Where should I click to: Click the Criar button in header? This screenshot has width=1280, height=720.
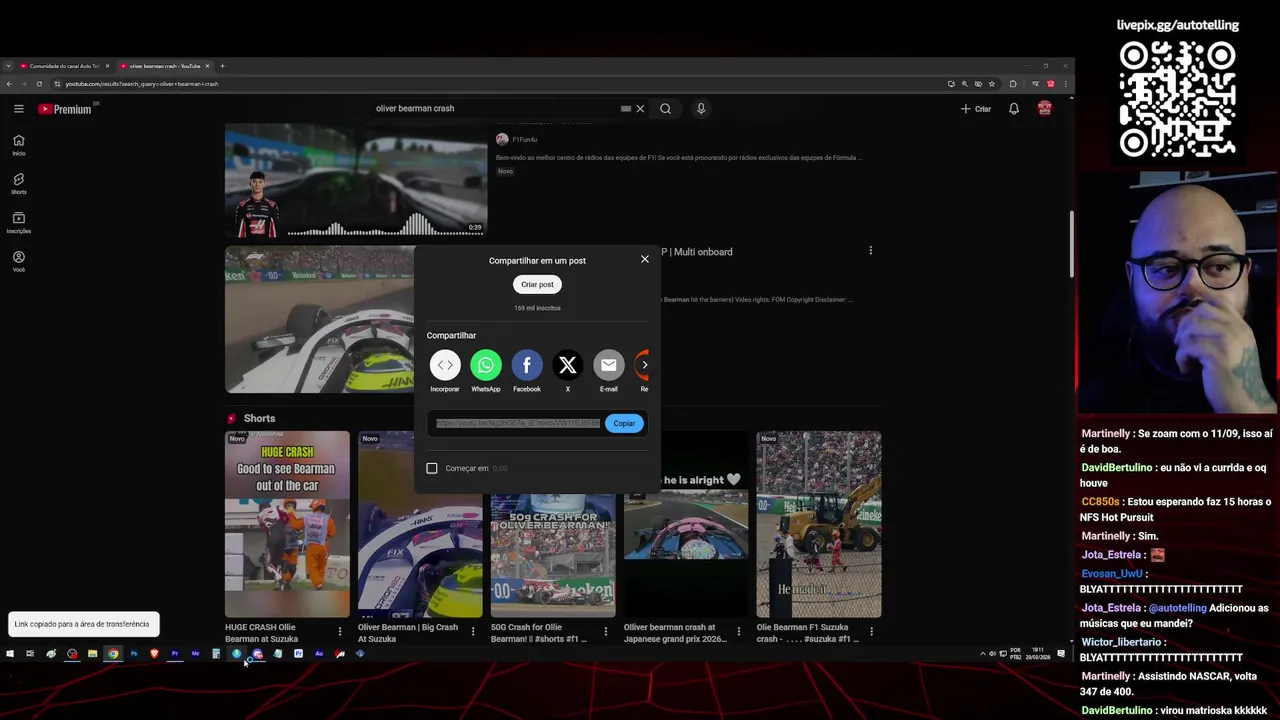click(x=976, y=109)
